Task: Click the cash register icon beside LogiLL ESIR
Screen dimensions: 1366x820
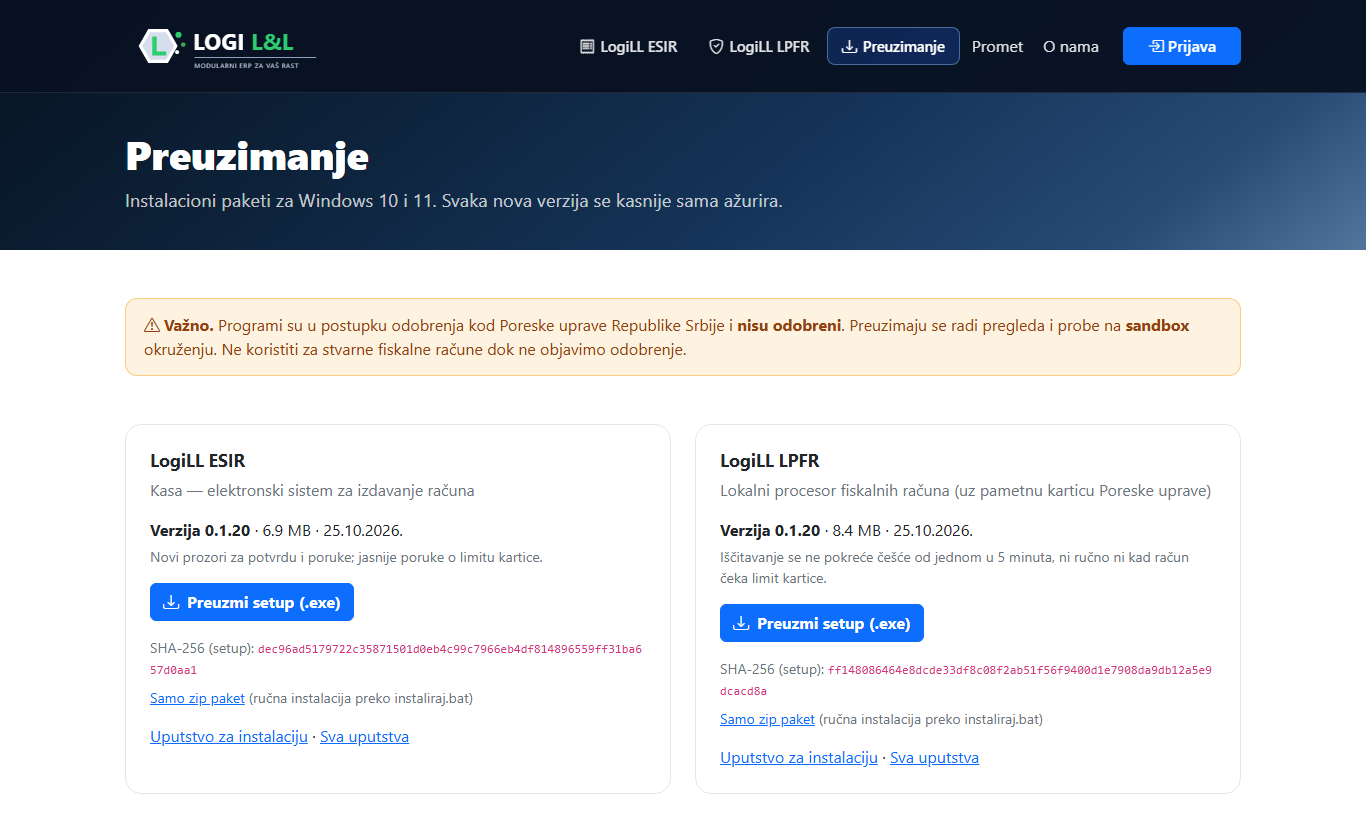Action: click(587, 46)
